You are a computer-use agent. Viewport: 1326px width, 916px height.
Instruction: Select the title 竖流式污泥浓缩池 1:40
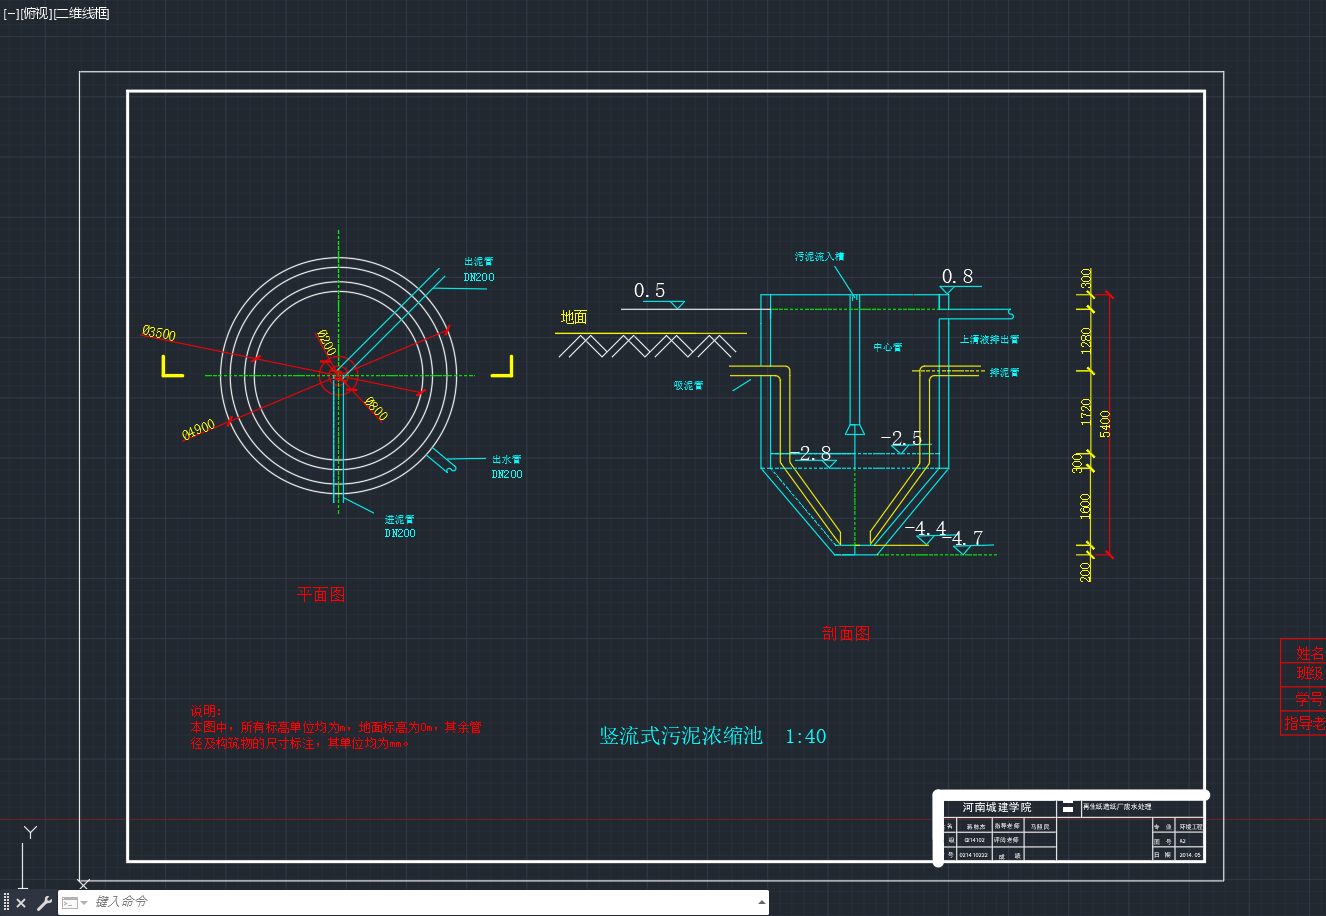[x=713, y=736]
